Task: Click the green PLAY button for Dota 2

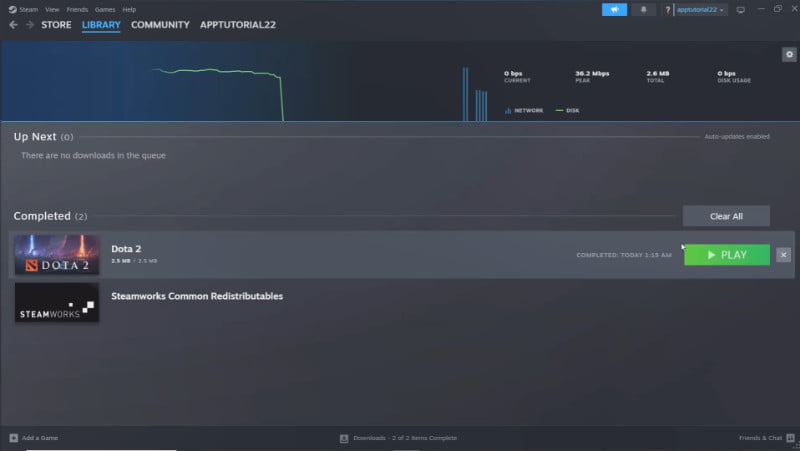Action: pyautogui.click(x=727, y=255)
